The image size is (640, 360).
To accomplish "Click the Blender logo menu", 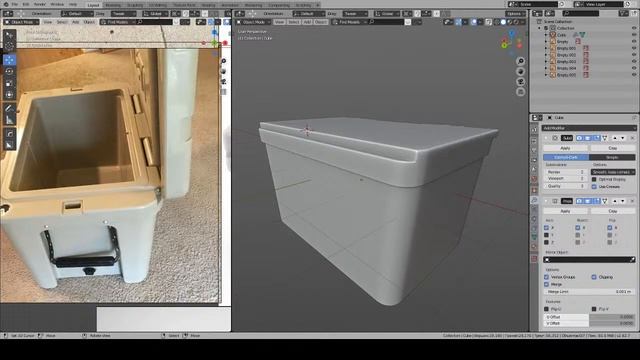I will [x=6, y=4].
